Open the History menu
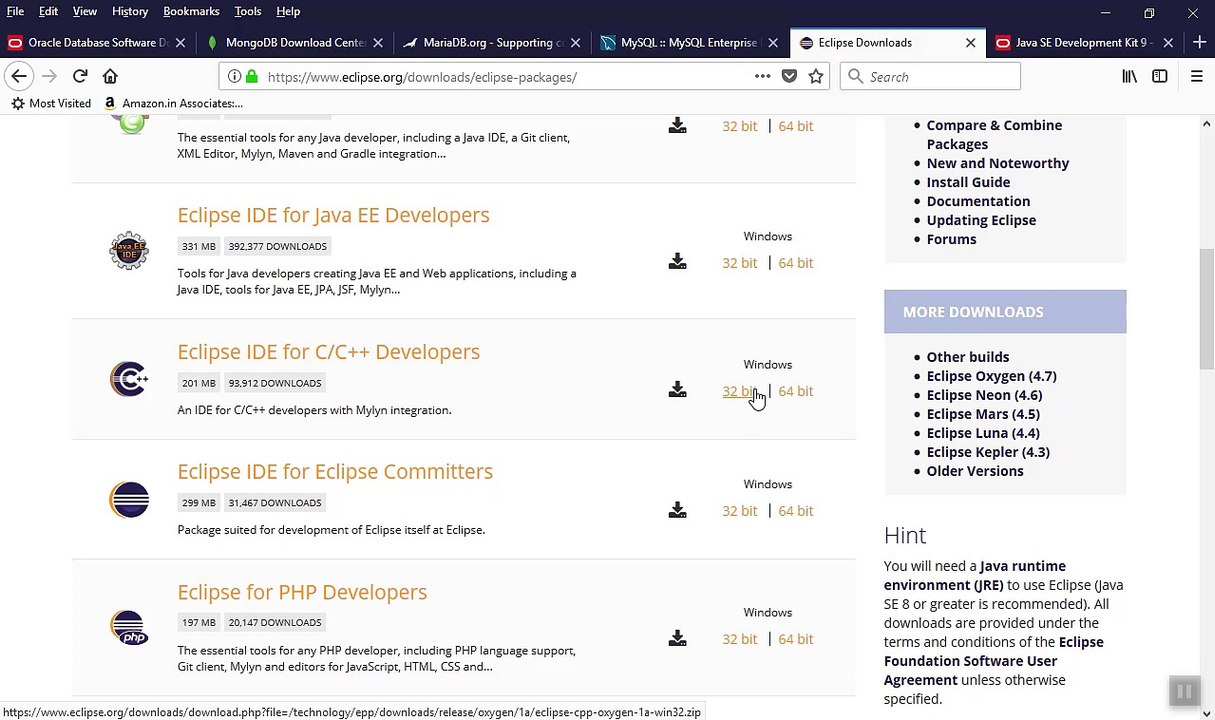Image resolution: width=1215 pixels, height=720 pixels. [130, 11]
